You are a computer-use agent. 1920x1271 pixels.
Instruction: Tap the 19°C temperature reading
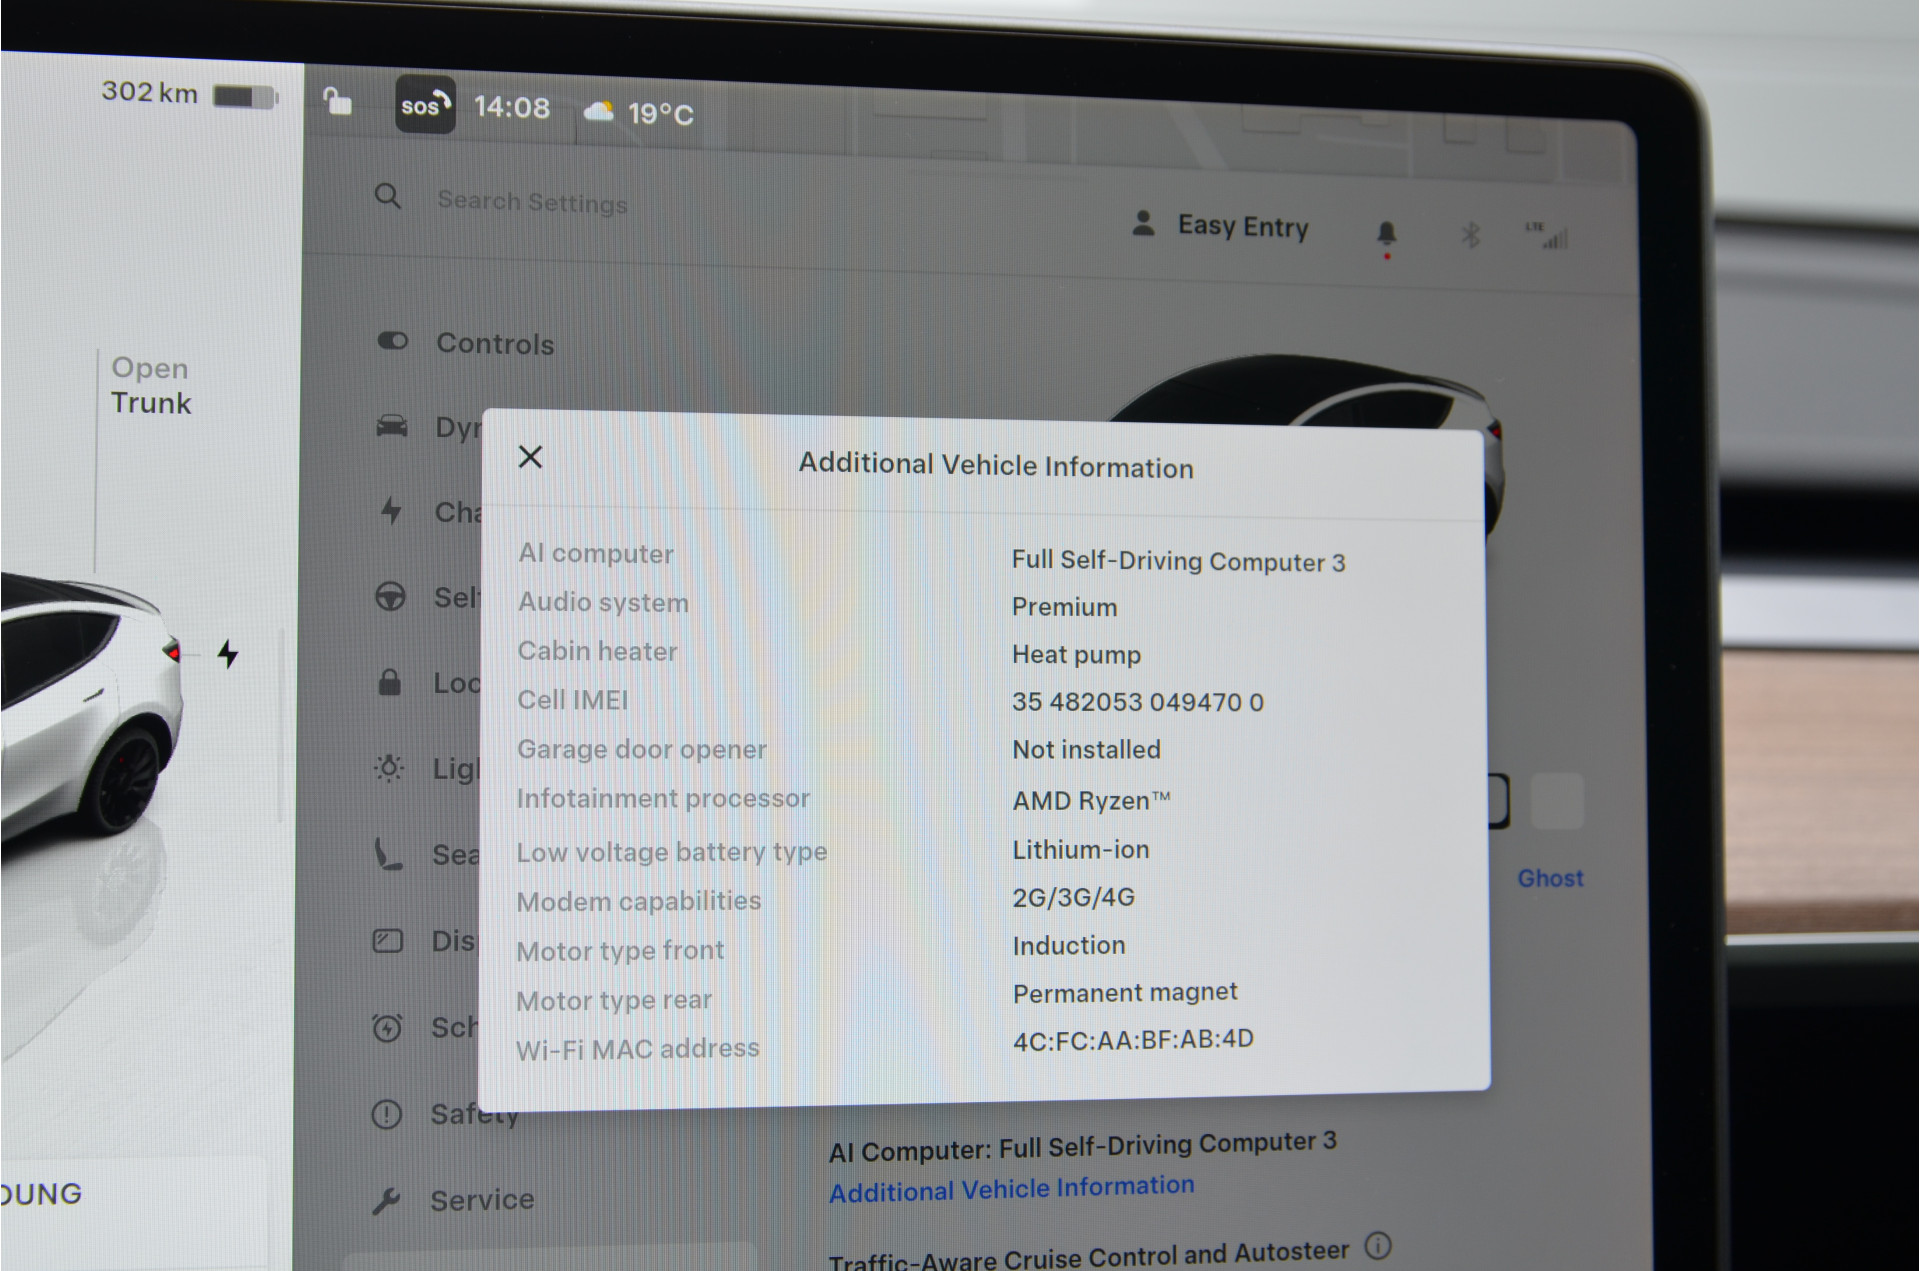pyautogui.click(x=660, y=114)
